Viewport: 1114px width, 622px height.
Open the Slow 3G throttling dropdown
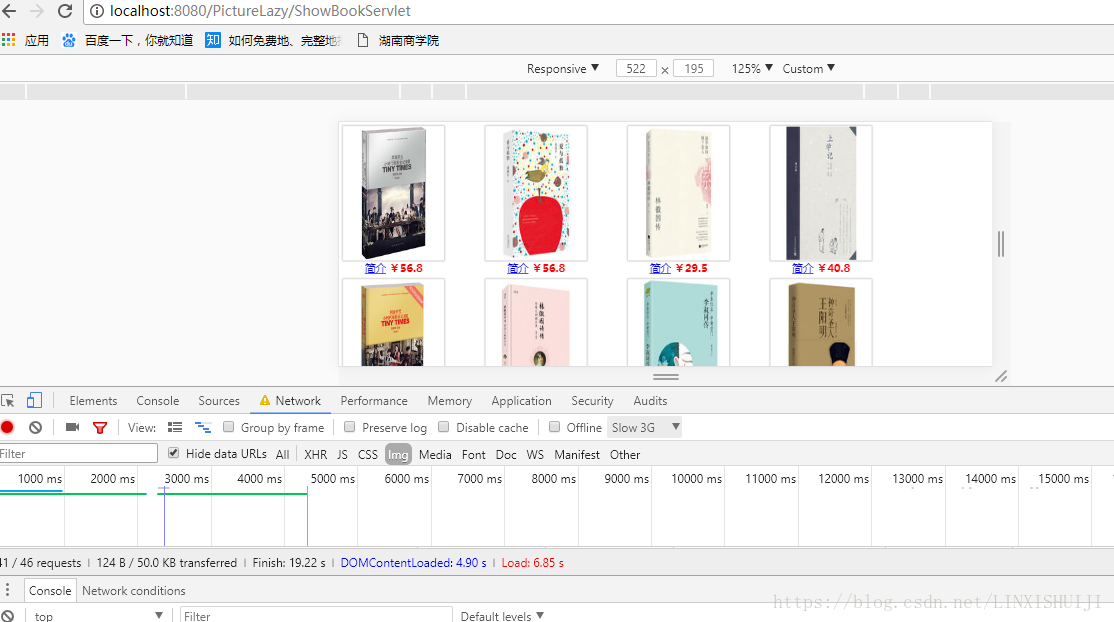pyautogui.click(x=645, y=427)
